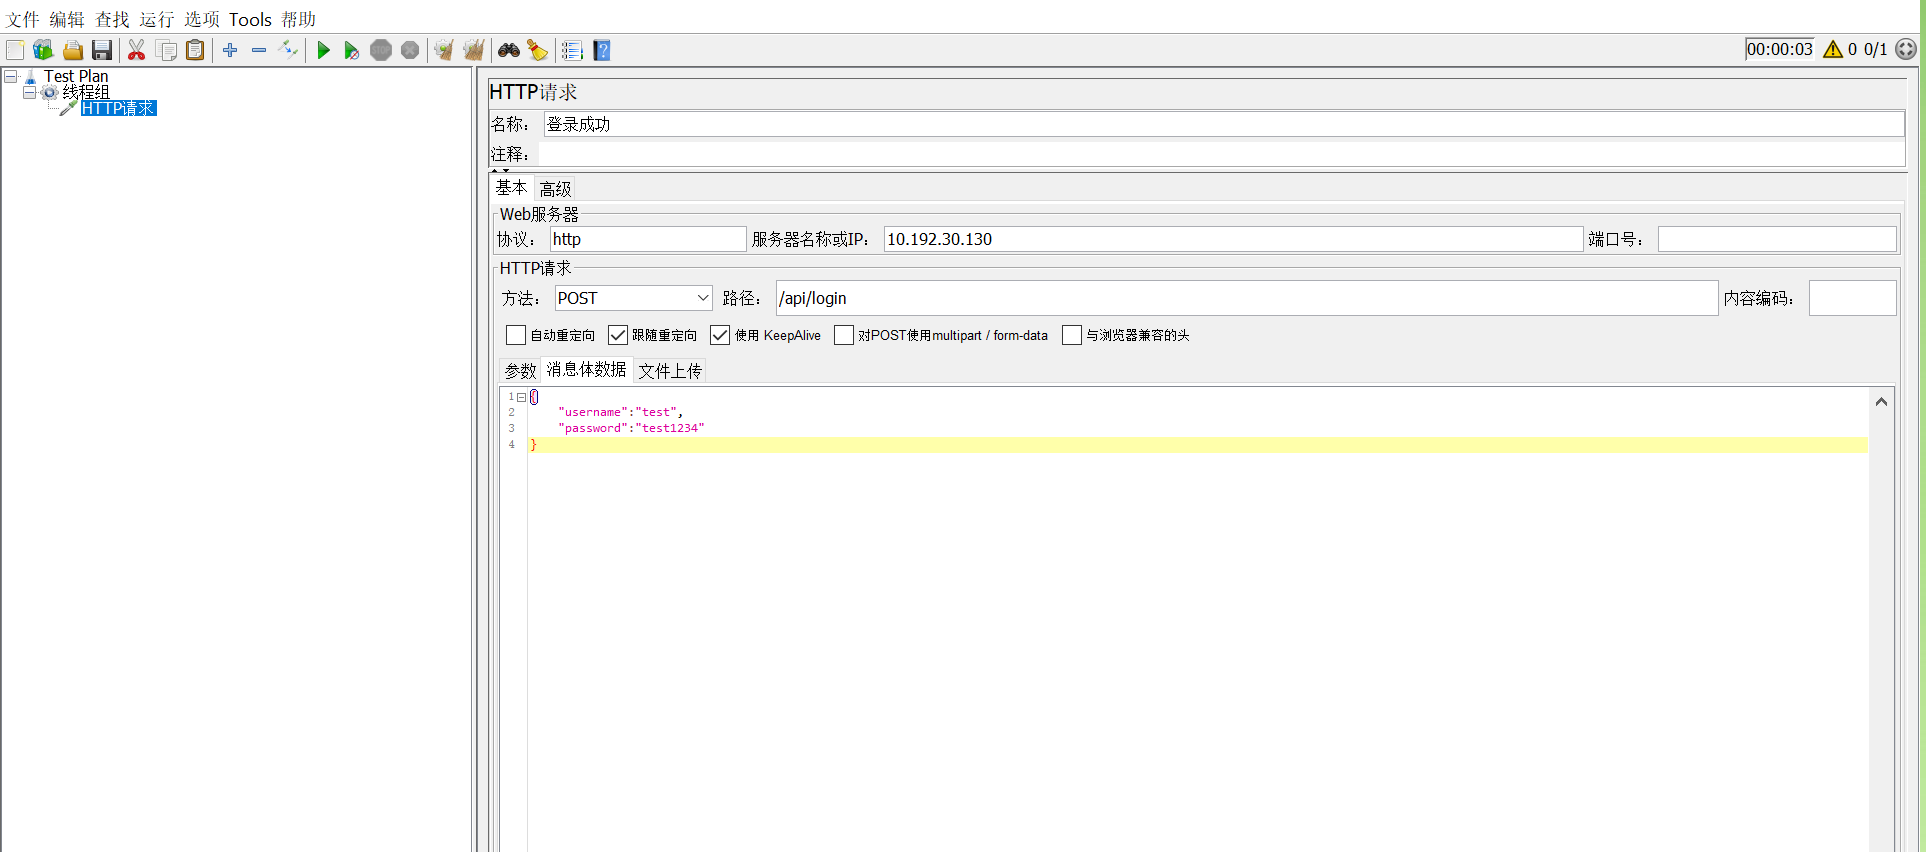Click the Help question mark icon
The image size is (1926, 852).
pyautogui.click(x=602, y=50)
